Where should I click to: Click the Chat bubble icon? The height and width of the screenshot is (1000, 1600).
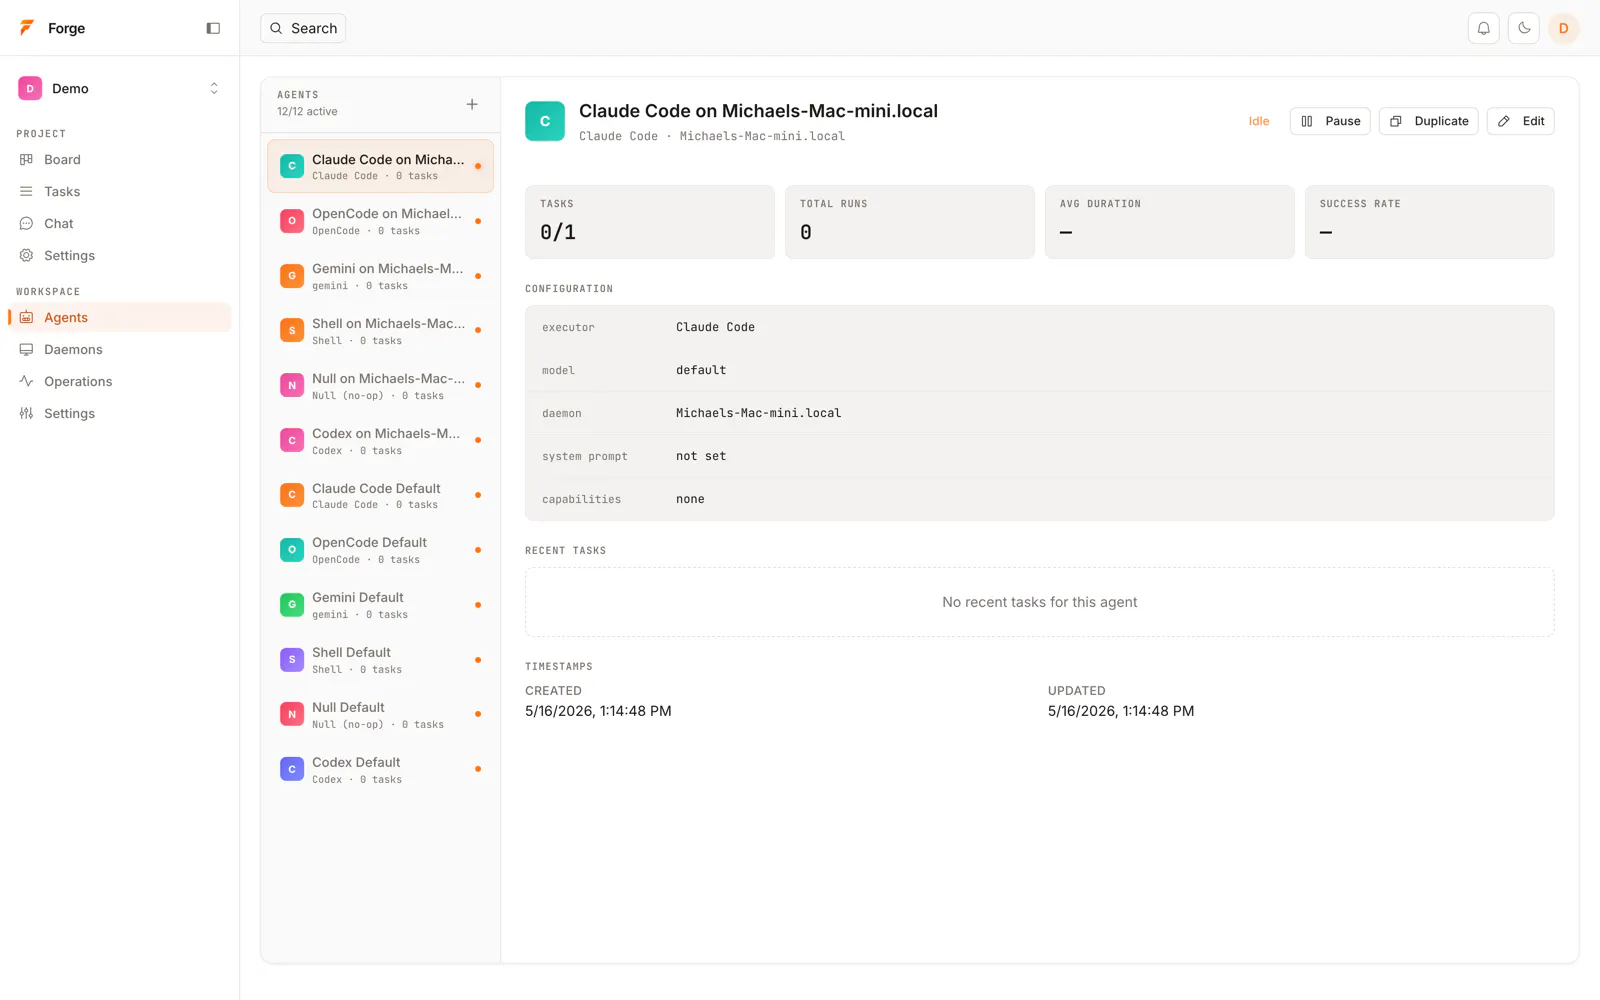26,223
